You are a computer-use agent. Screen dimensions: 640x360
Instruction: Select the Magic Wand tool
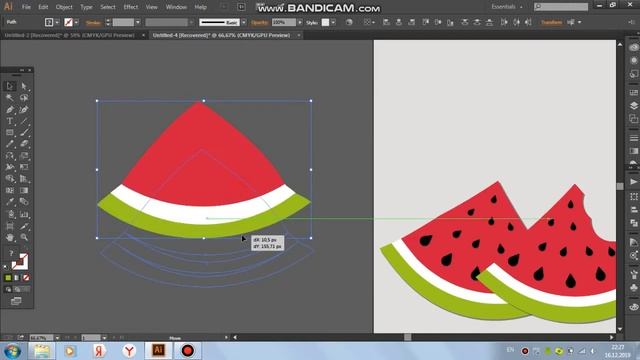(10, 98)
